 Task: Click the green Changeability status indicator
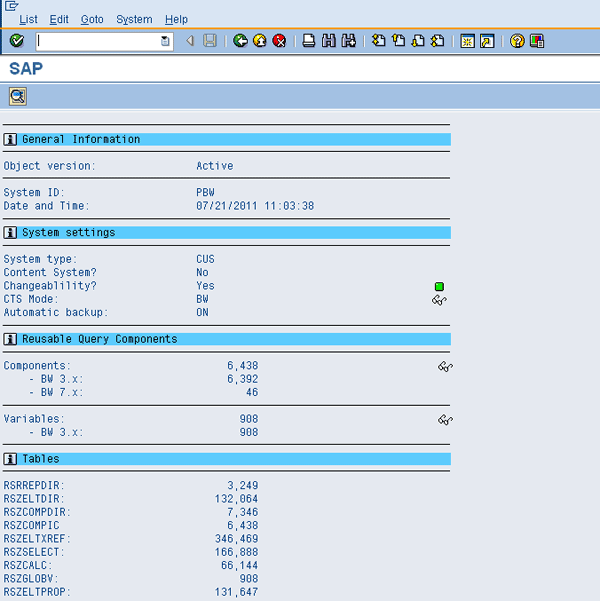coord(439,287)
